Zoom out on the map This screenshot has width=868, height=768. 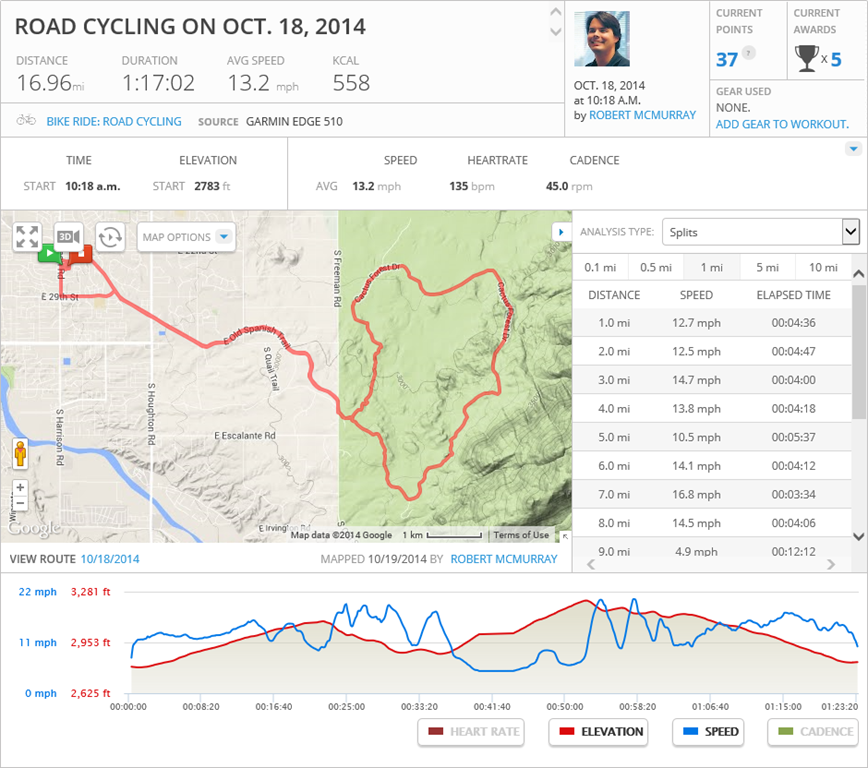(x=20, y=503)
